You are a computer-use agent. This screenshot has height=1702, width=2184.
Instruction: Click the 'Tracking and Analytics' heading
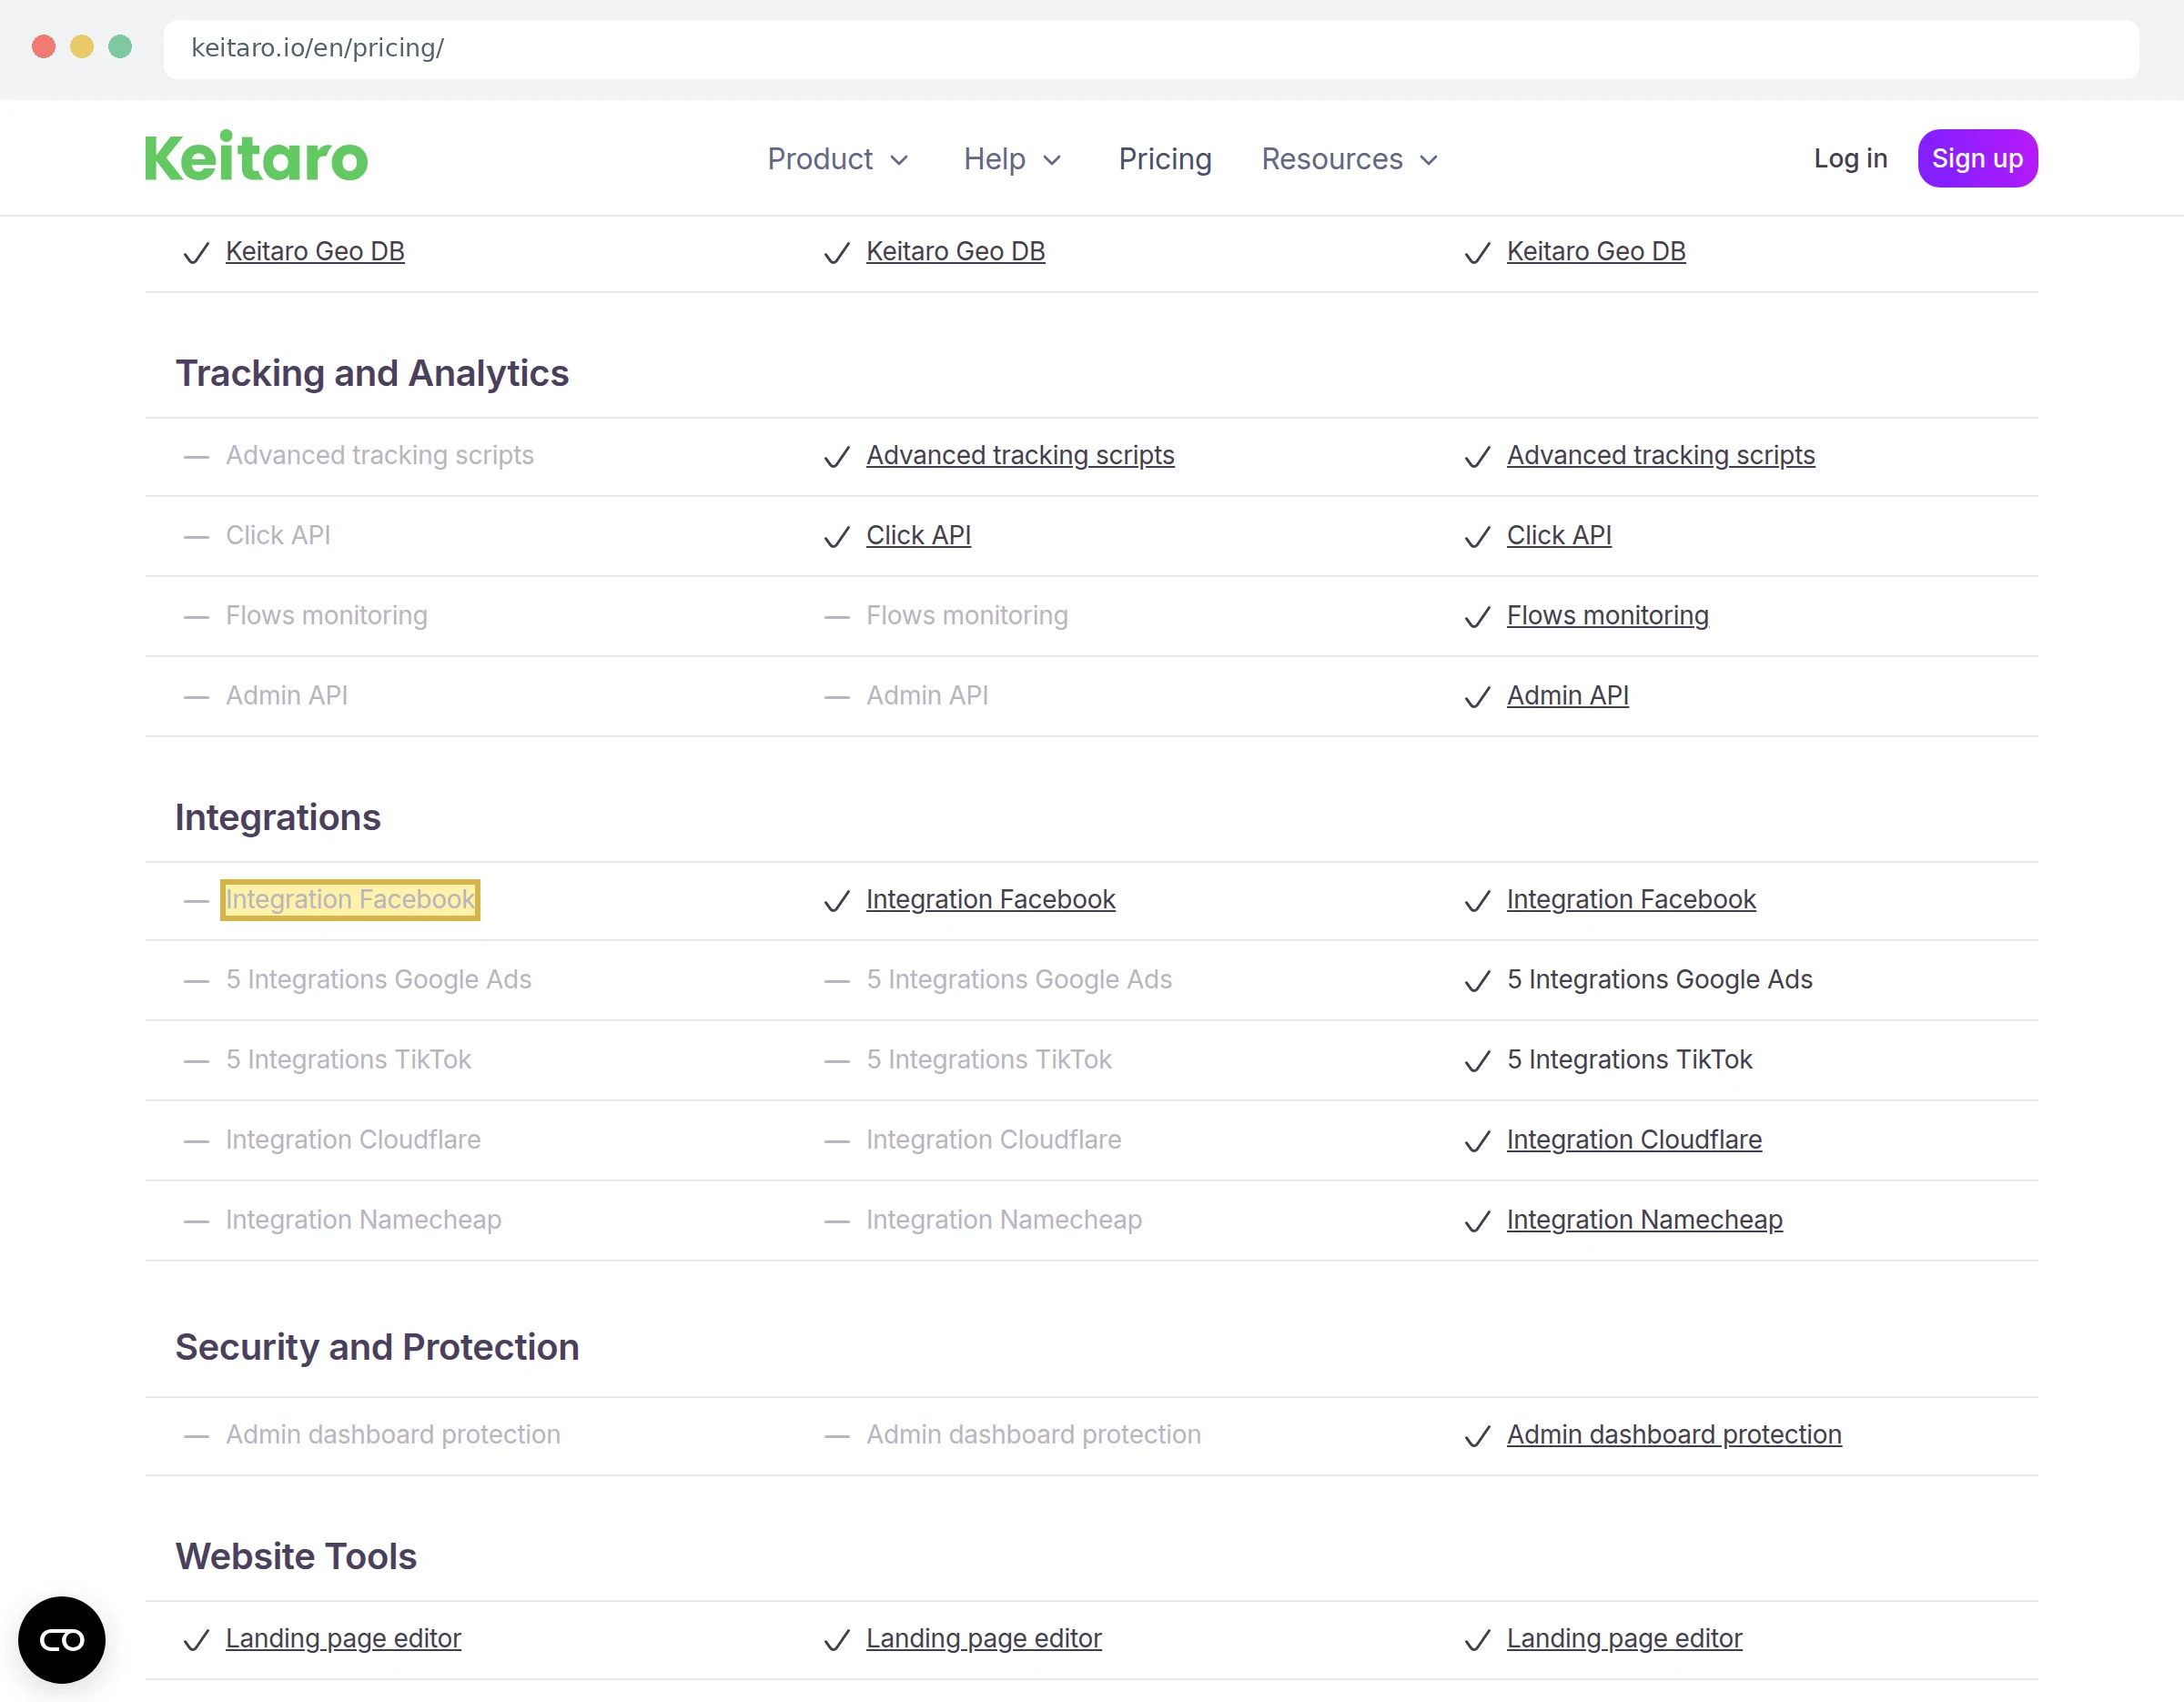(x=372, y=373)
